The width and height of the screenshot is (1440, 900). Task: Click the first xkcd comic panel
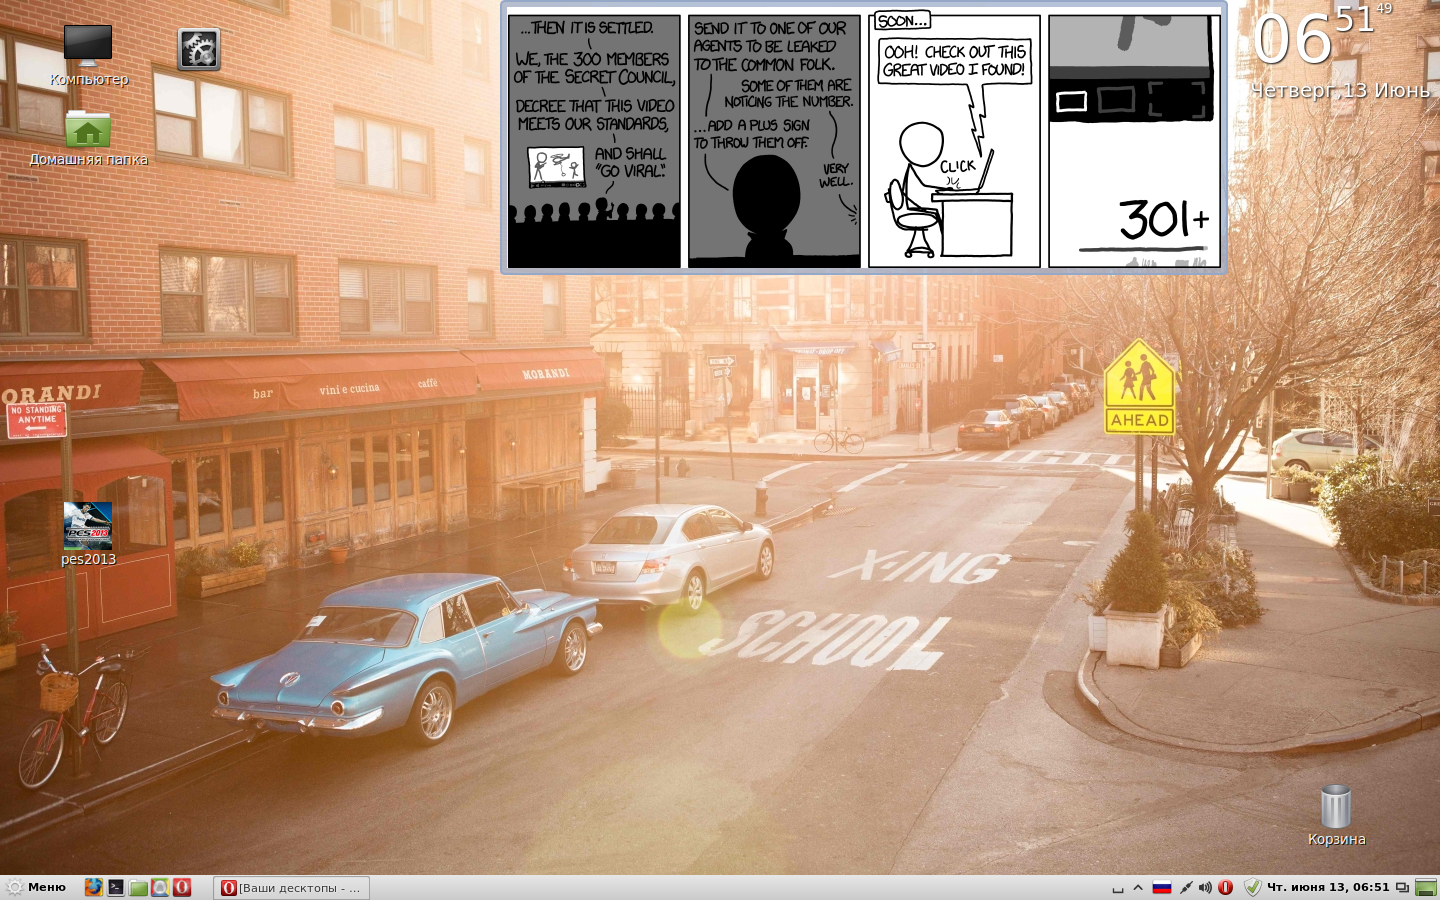[594, 141]
